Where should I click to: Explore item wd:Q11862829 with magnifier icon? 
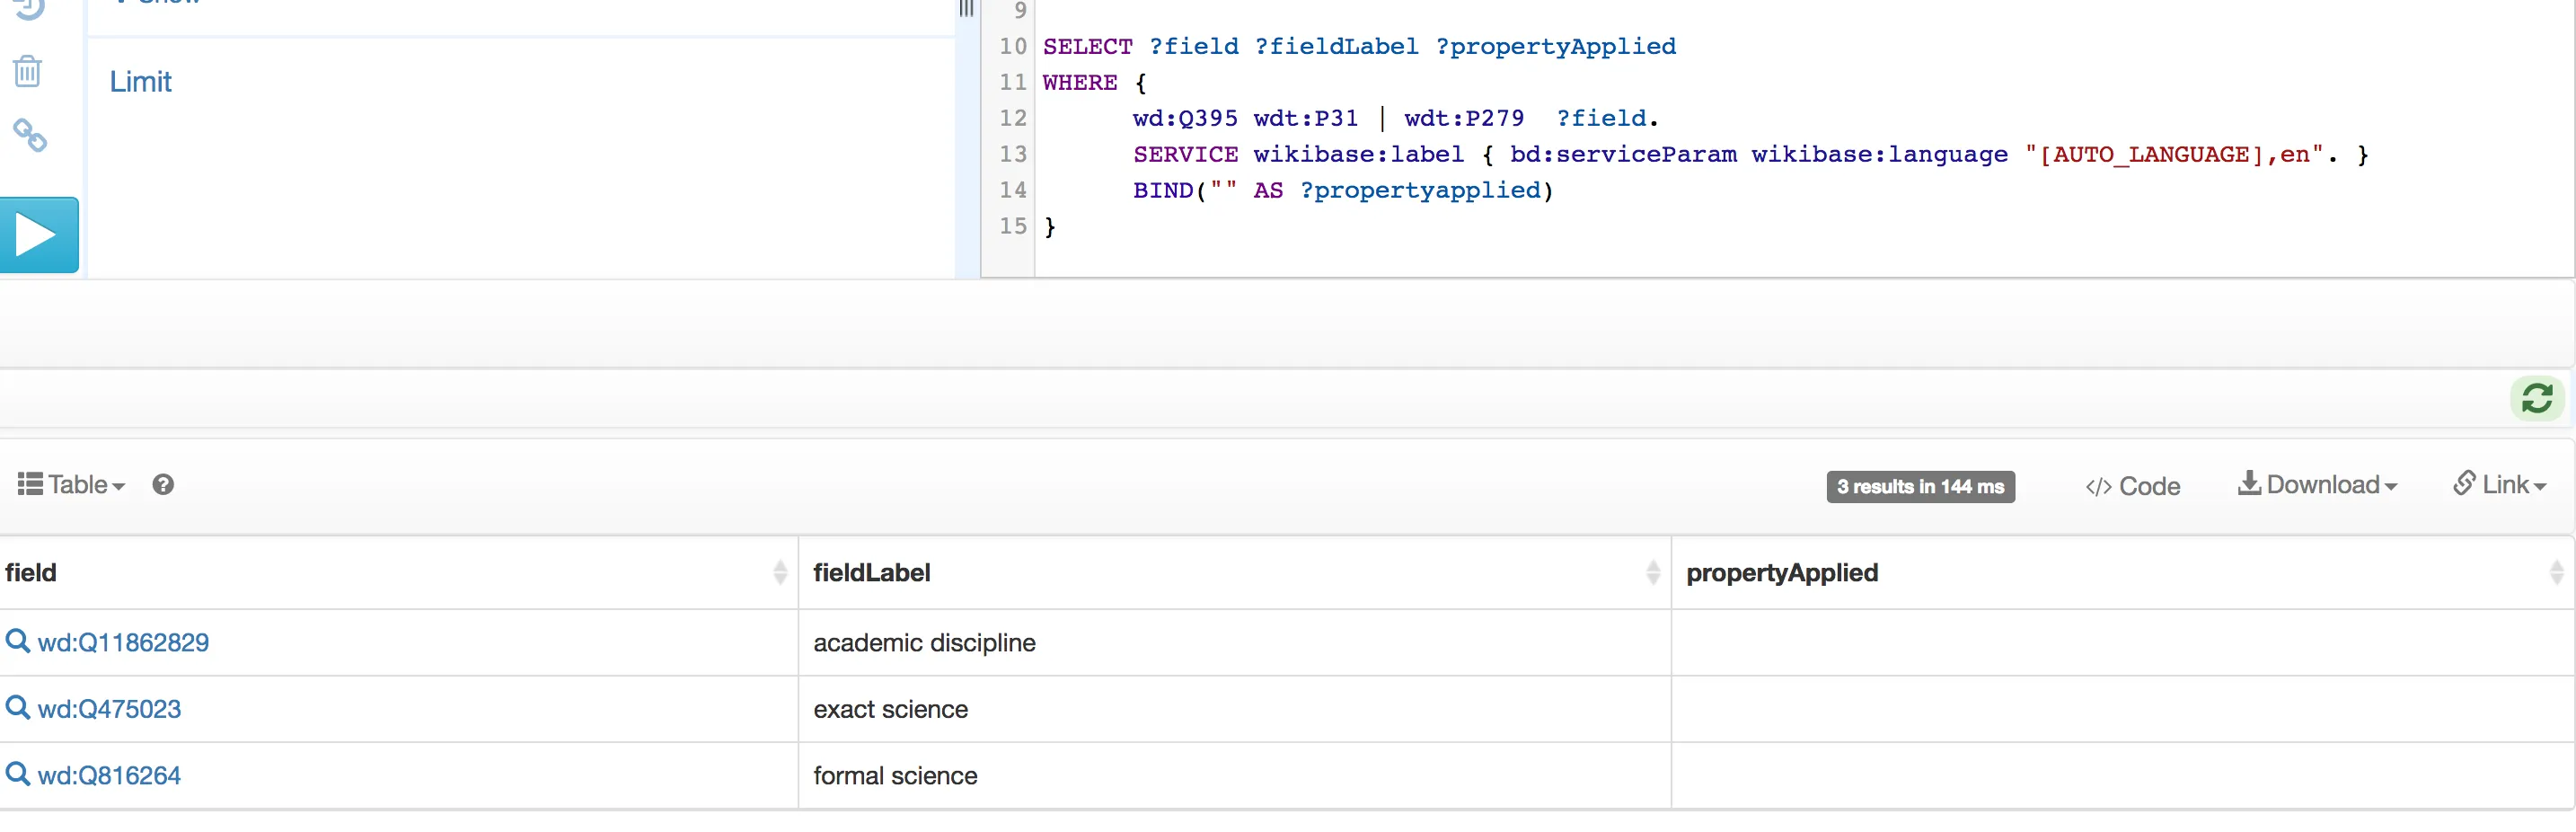tap(17, 641)
